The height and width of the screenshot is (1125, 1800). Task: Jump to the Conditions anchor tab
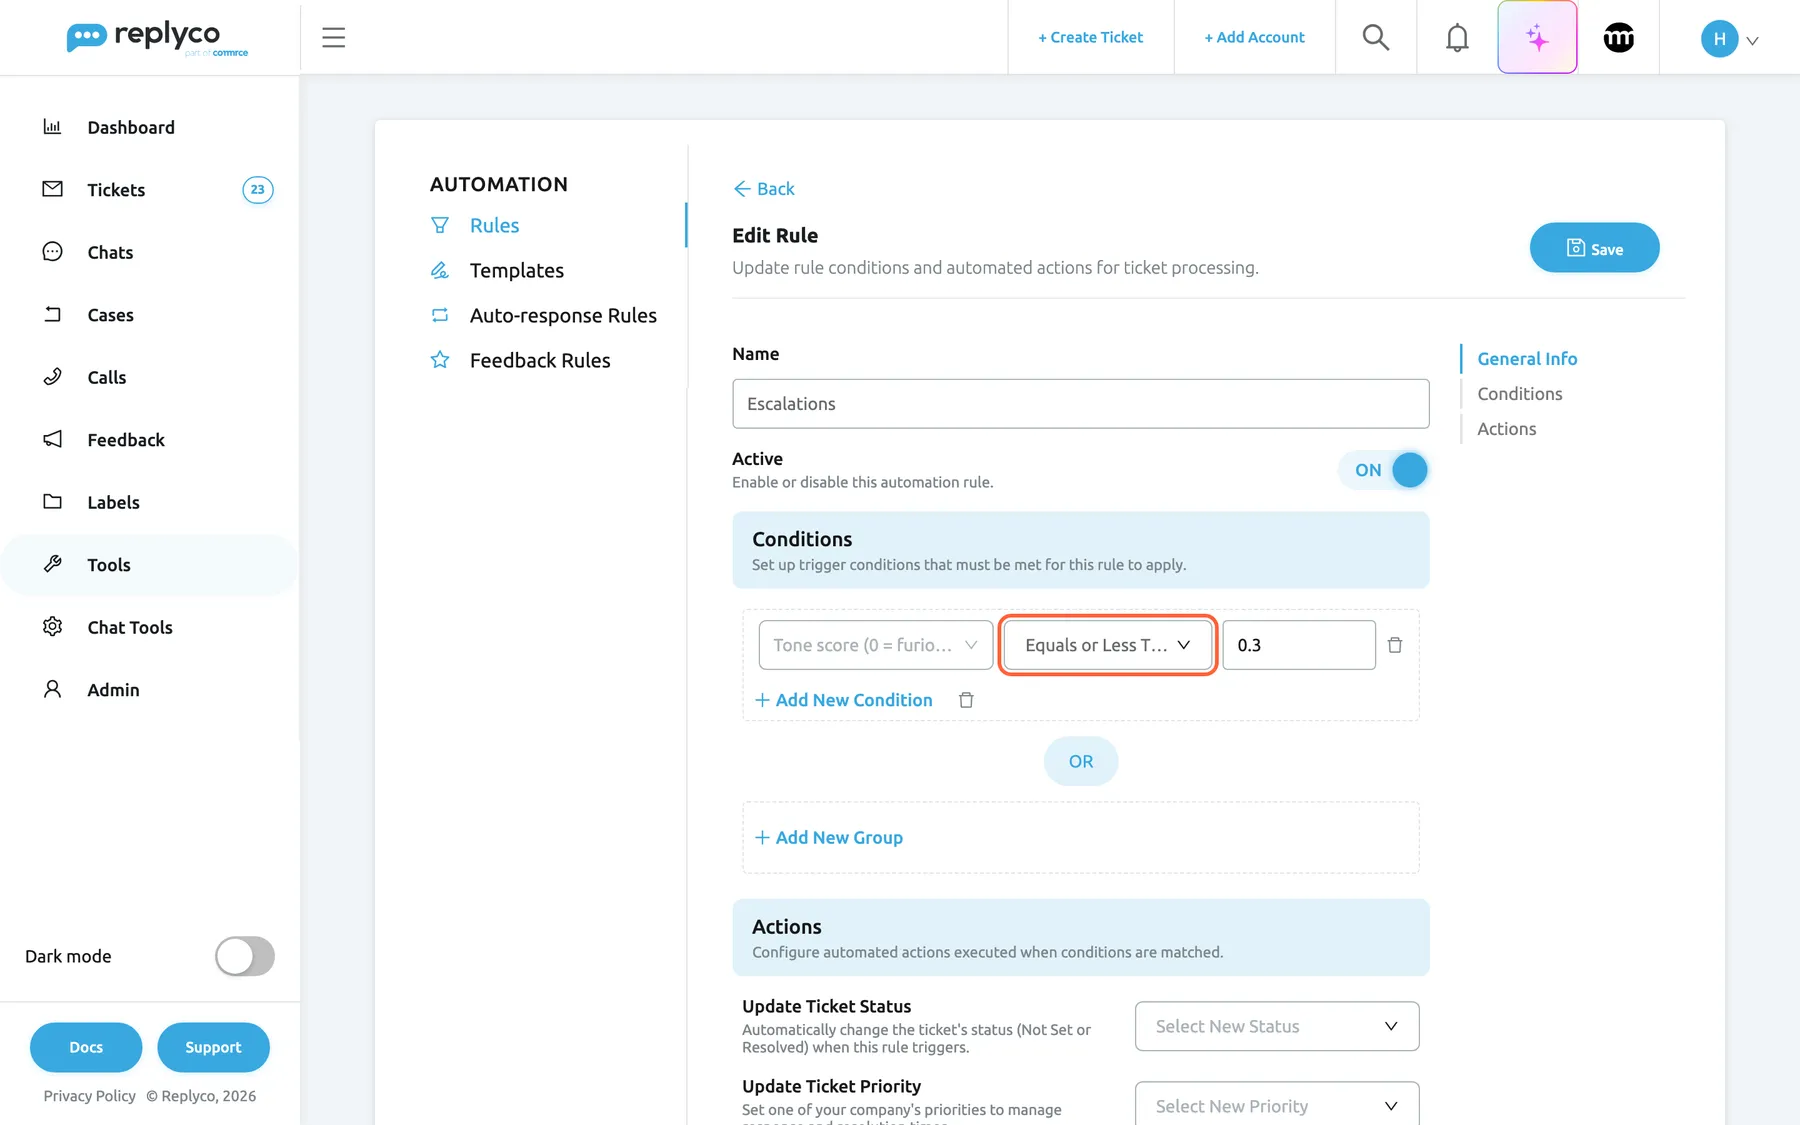(x=1520, y=394)
